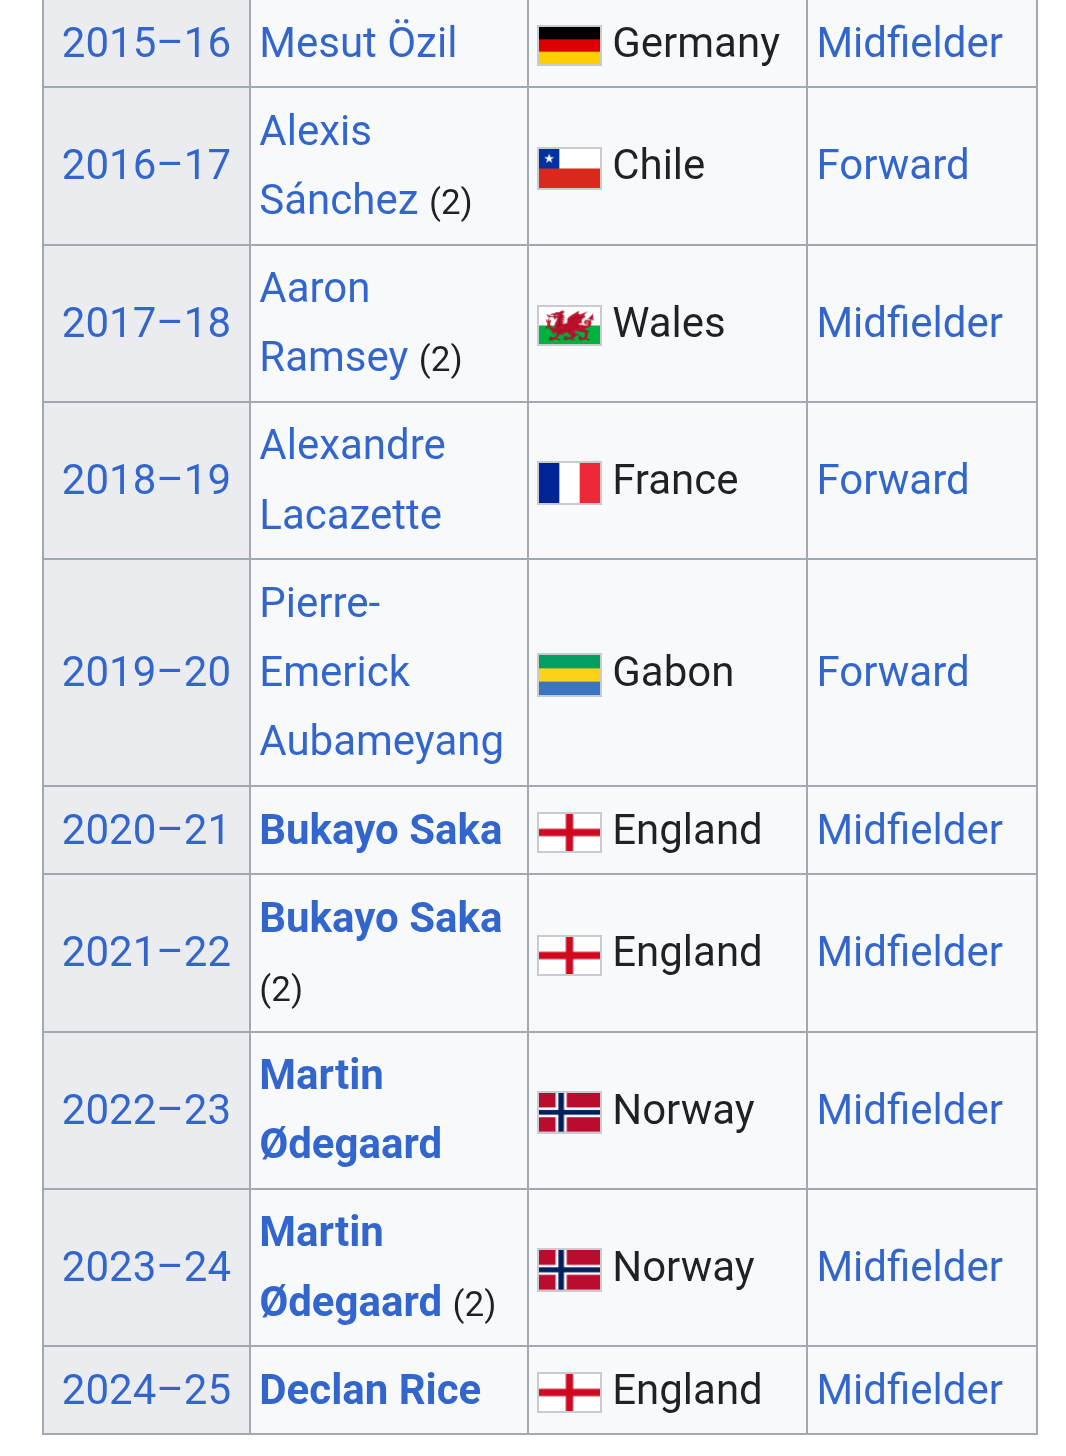Click the France tricolor flag icon
Image resolution: width=1066 pixels, height=1456 pixels.
(x=569, y=482)
